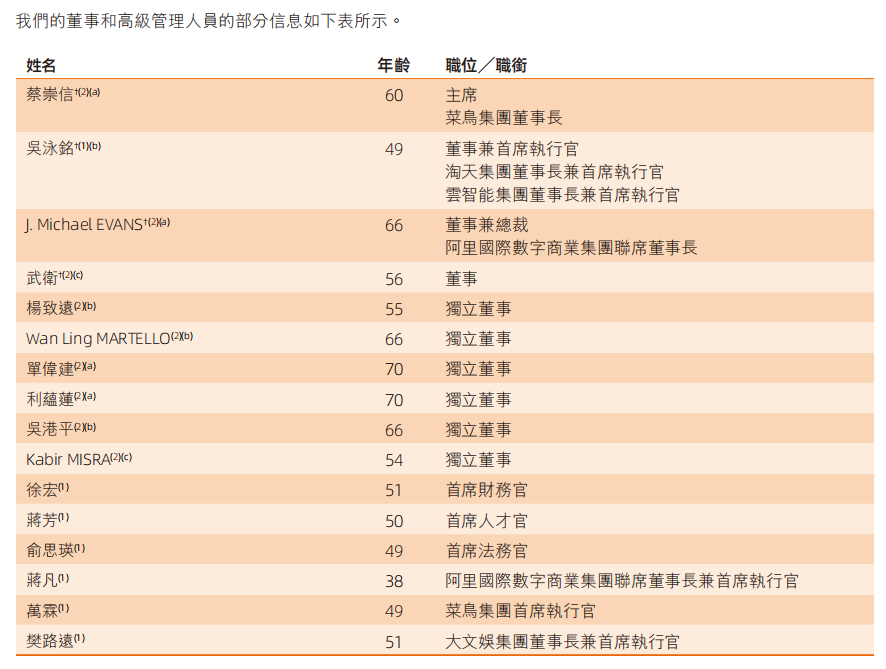The image size is (886, 669).
Task: Click the title 主席
Action: pyautogui.click(x=461, y=95)
